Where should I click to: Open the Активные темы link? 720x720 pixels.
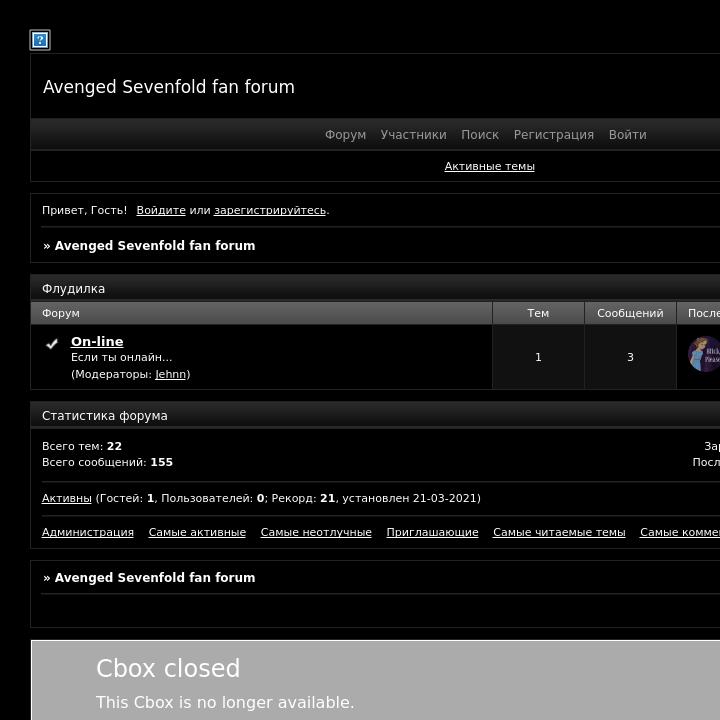click(489, 166)
